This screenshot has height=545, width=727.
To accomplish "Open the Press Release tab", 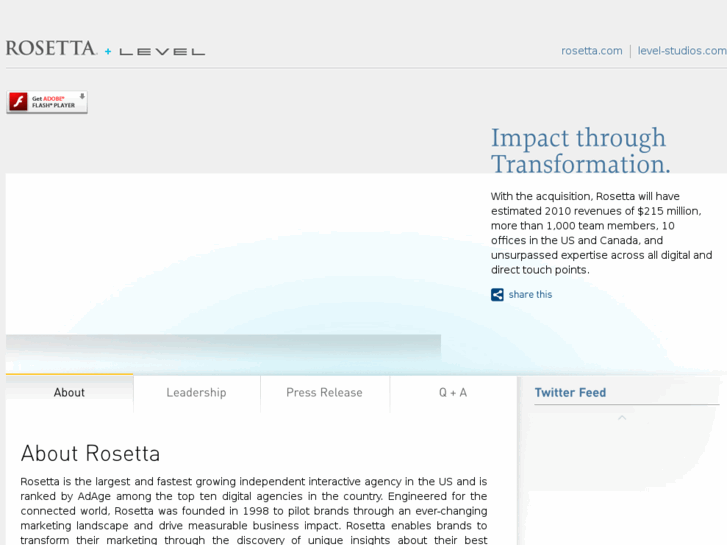I will 325,393.
